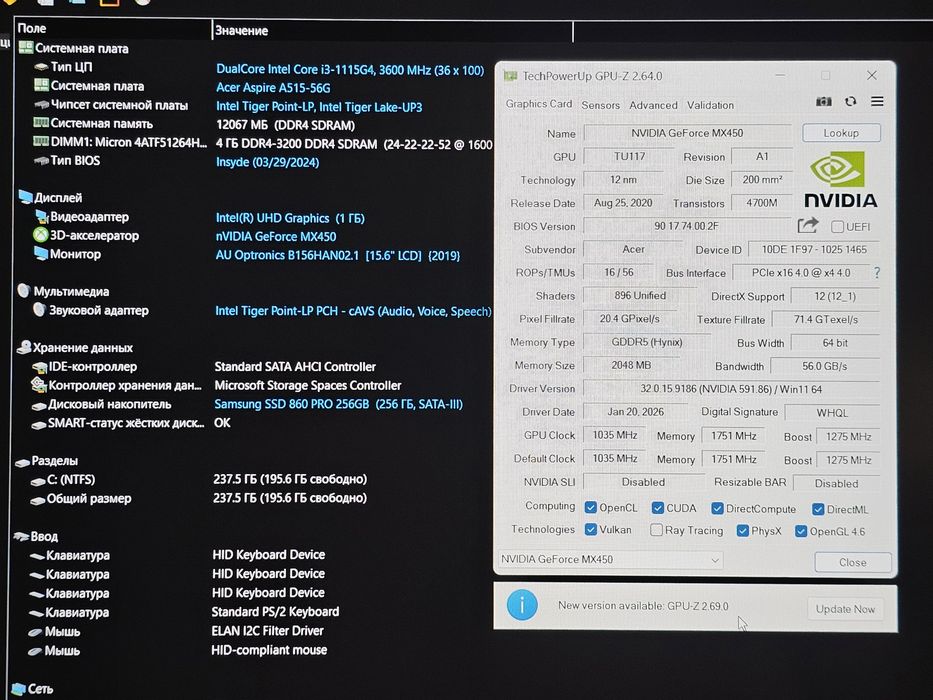The height and width of the screenshot is (700, 933).
Task: Select the Общий размер row
Action: tap(199, 498)
